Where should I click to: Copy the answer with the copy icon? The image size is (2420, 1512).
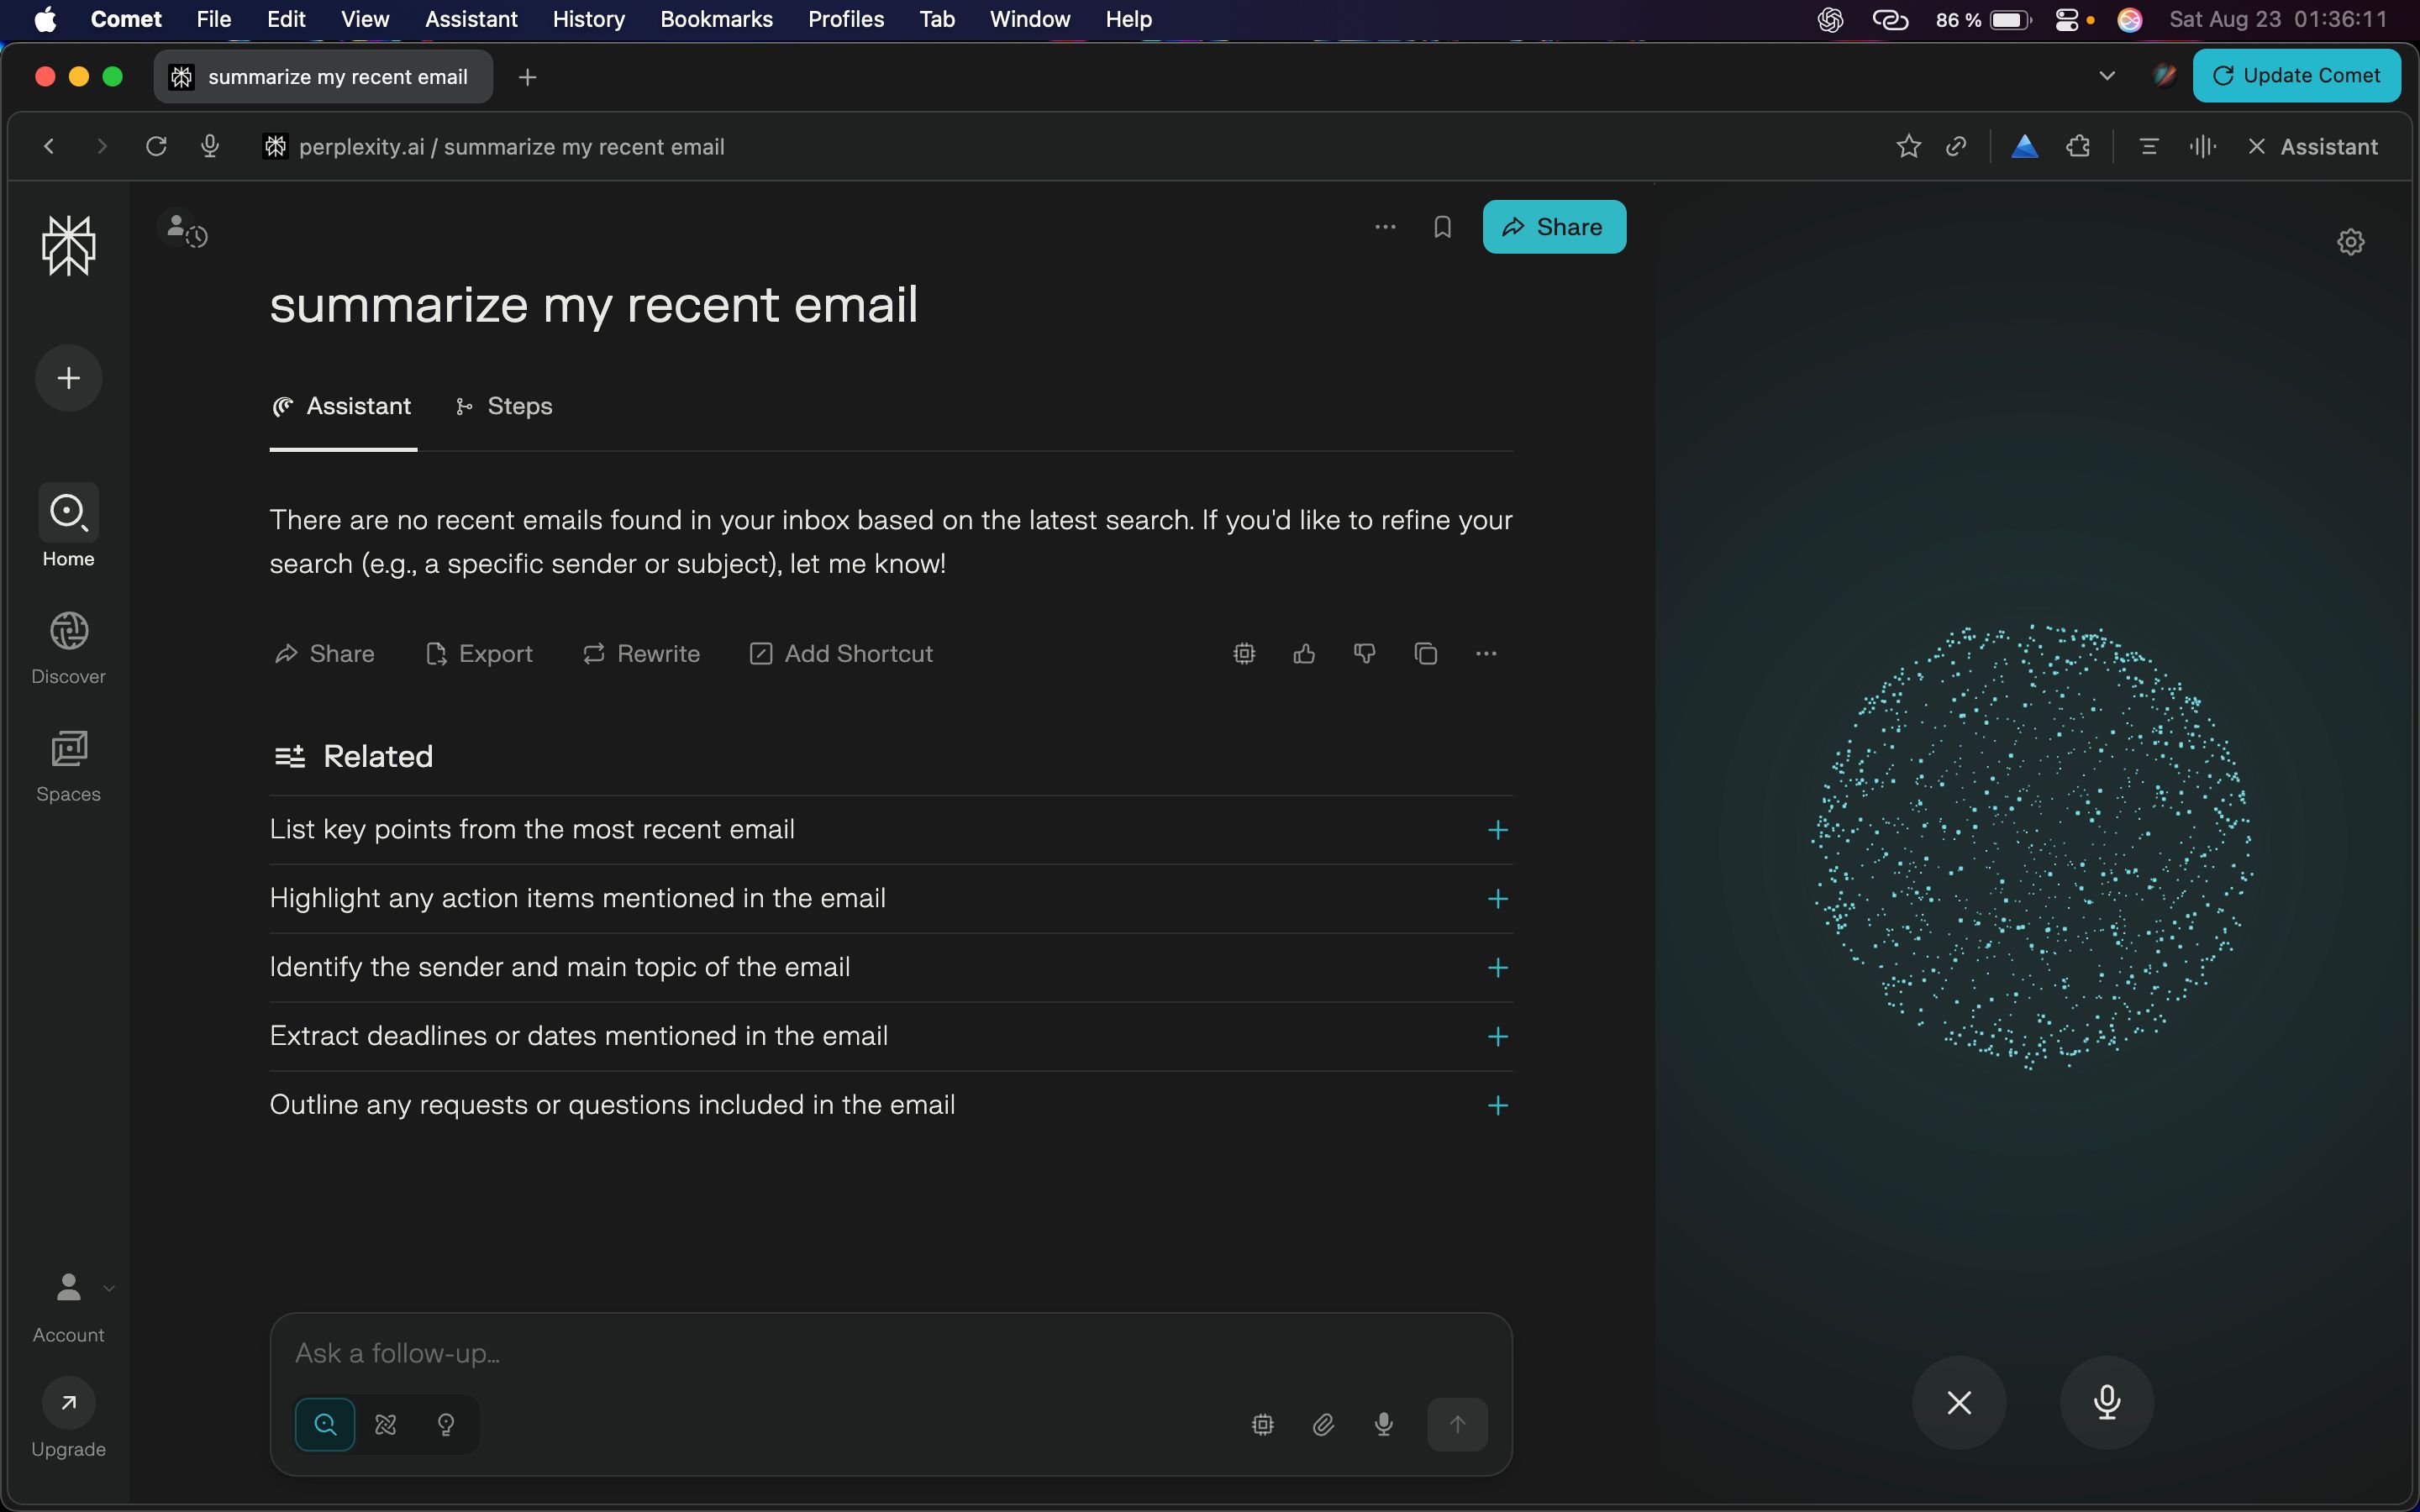click(x=1426, y=654)
